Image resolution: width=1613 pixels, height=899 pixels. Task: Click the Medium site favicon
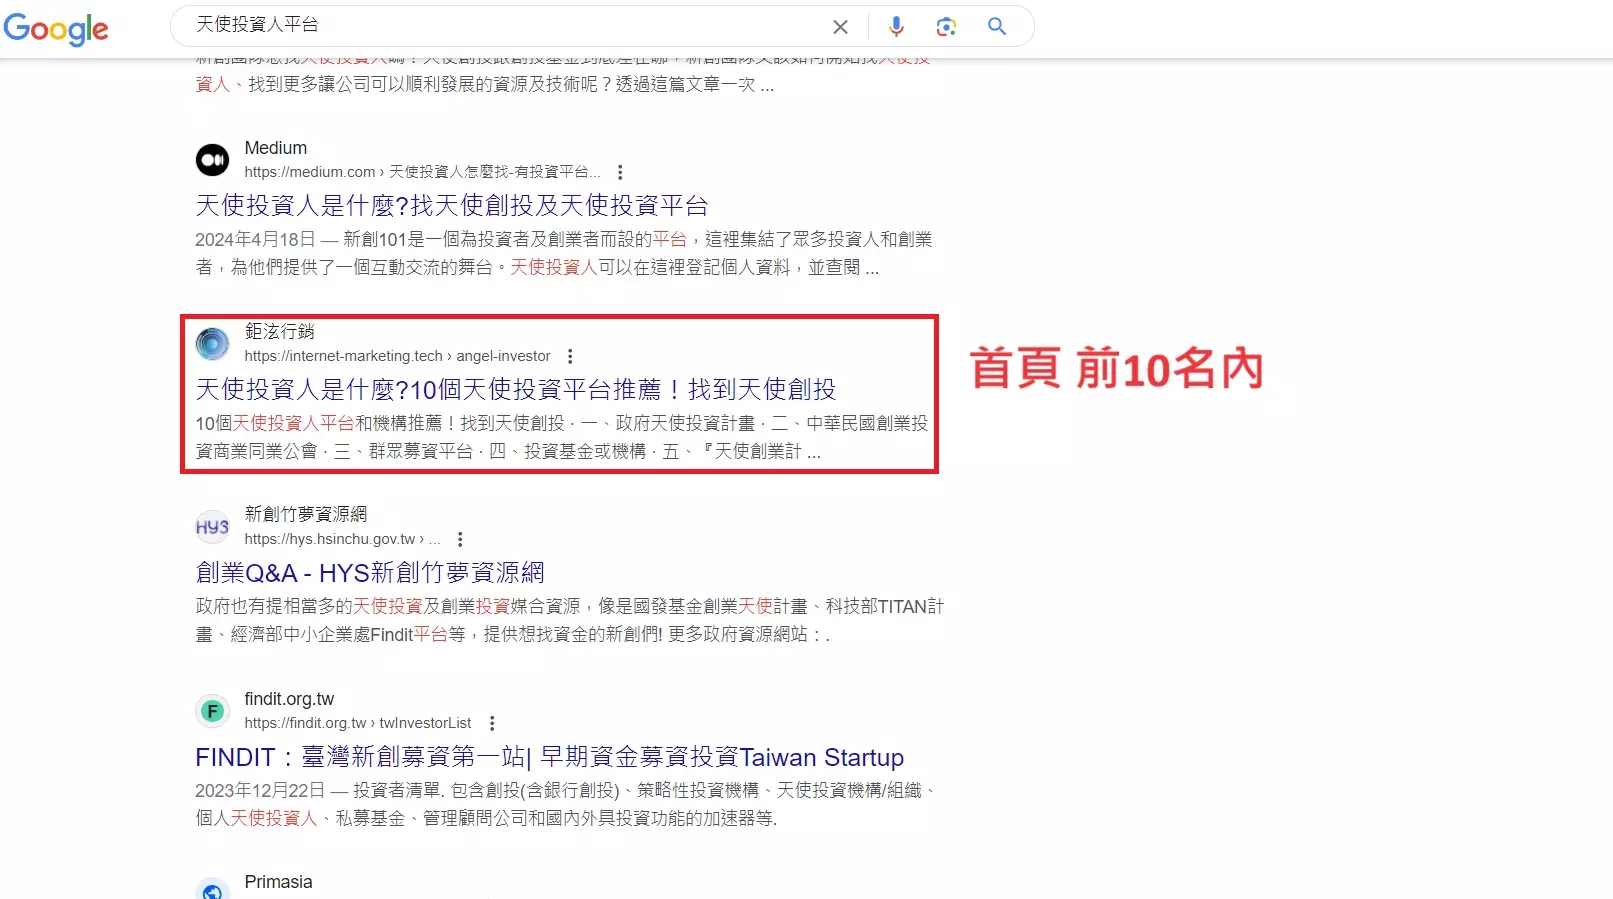click(212, 159)
